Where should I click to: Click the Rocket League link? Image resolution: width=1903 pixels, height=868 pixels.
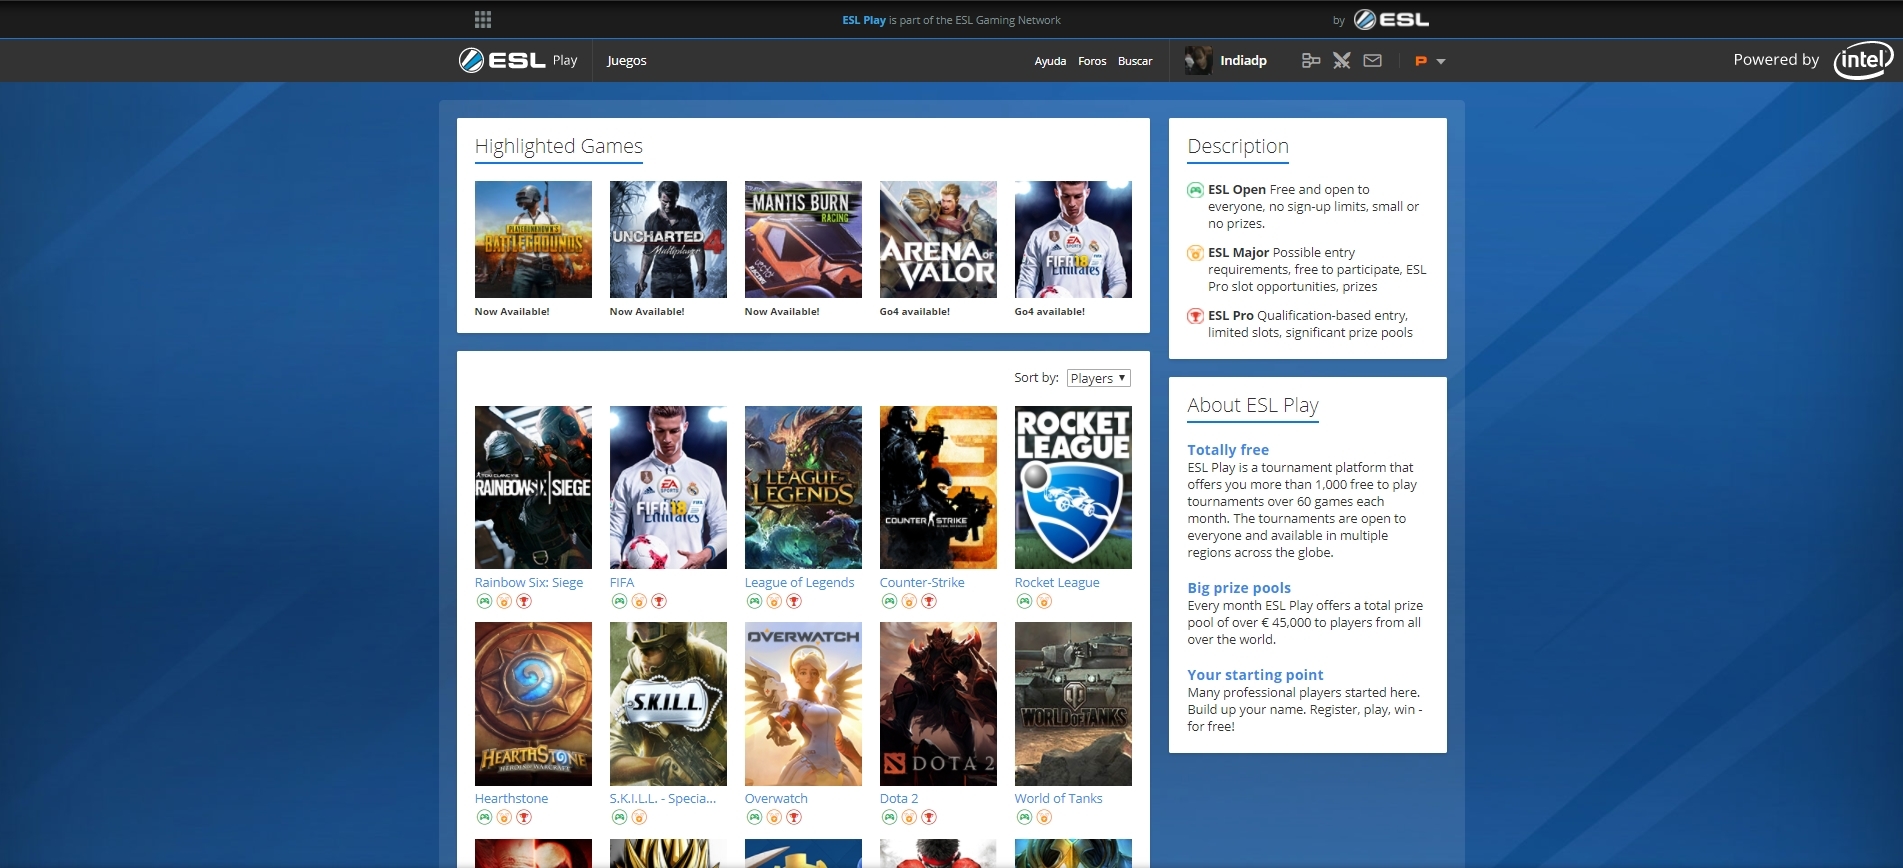coord(1057,582)
